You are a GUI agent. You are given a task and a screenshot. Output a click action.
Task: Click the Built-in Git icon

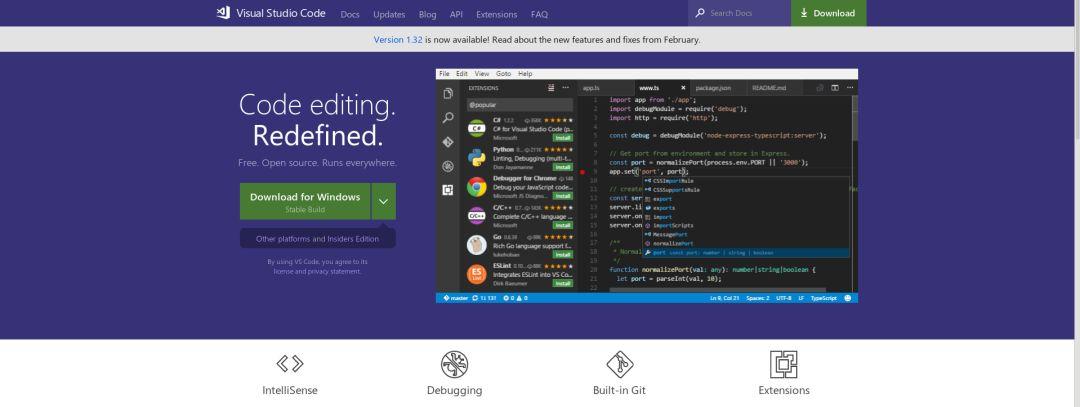coord(619,364)
